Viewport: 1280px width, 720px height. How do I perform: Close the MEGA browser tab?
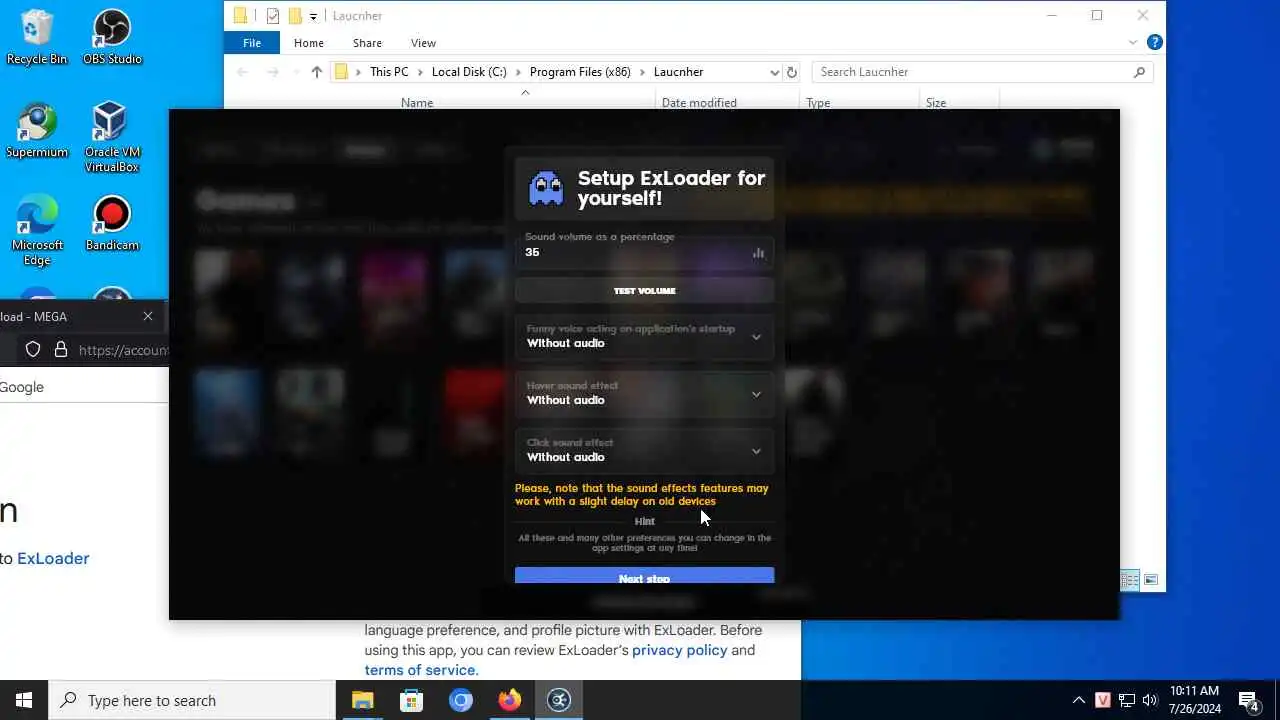point(148,316)
